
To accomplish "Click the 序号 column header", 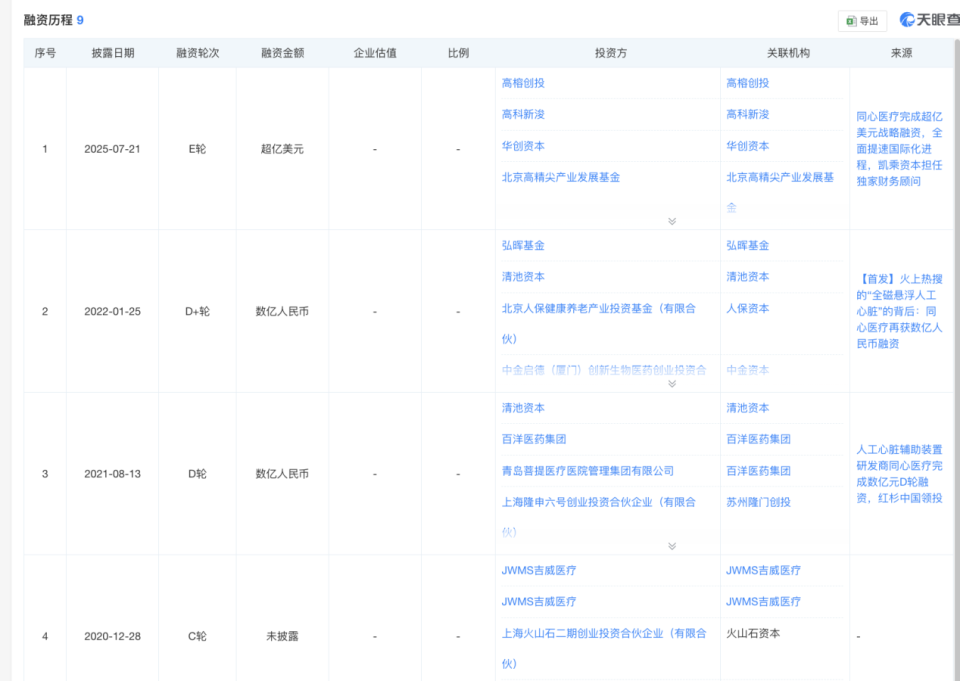I will pos(45,53).
